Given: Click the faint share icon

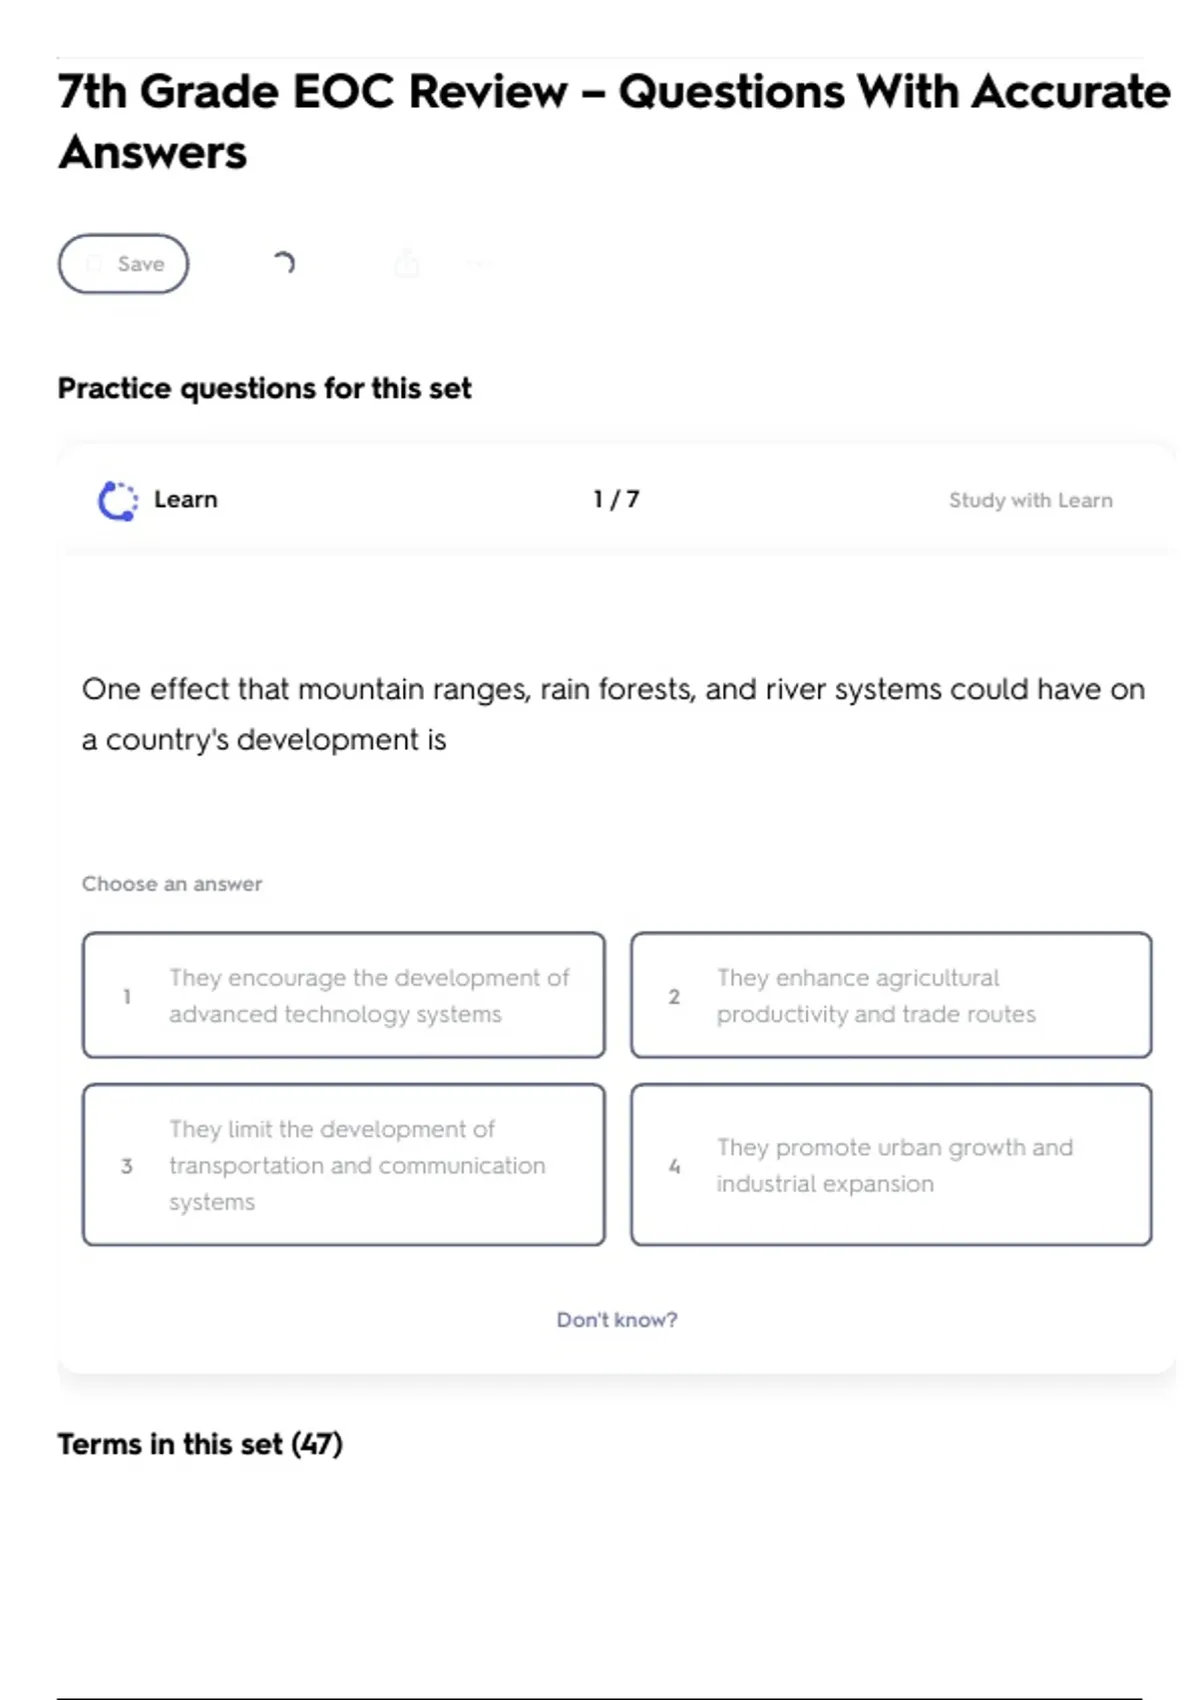Looking at the screenshot, I should point(406,264).
